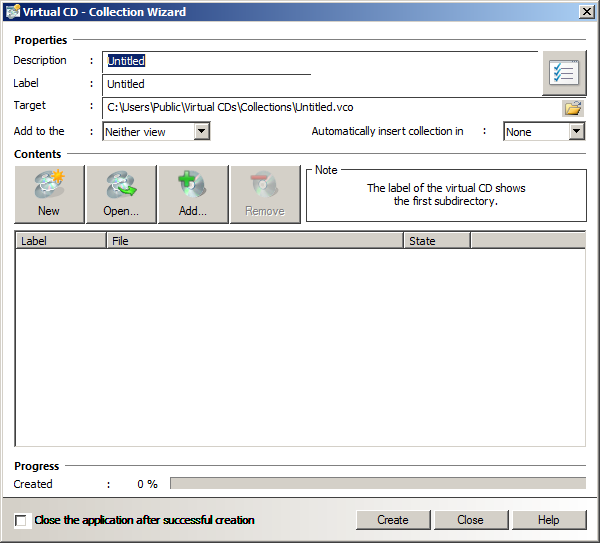
Task: Browse for target folder icon
Action: [573, 108]
